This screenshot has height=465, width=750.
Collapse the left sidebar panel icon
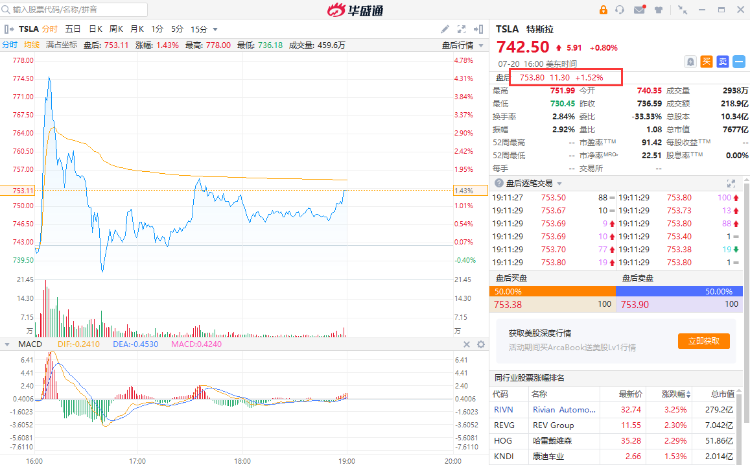pyautogui.click(x=9, y=29)
